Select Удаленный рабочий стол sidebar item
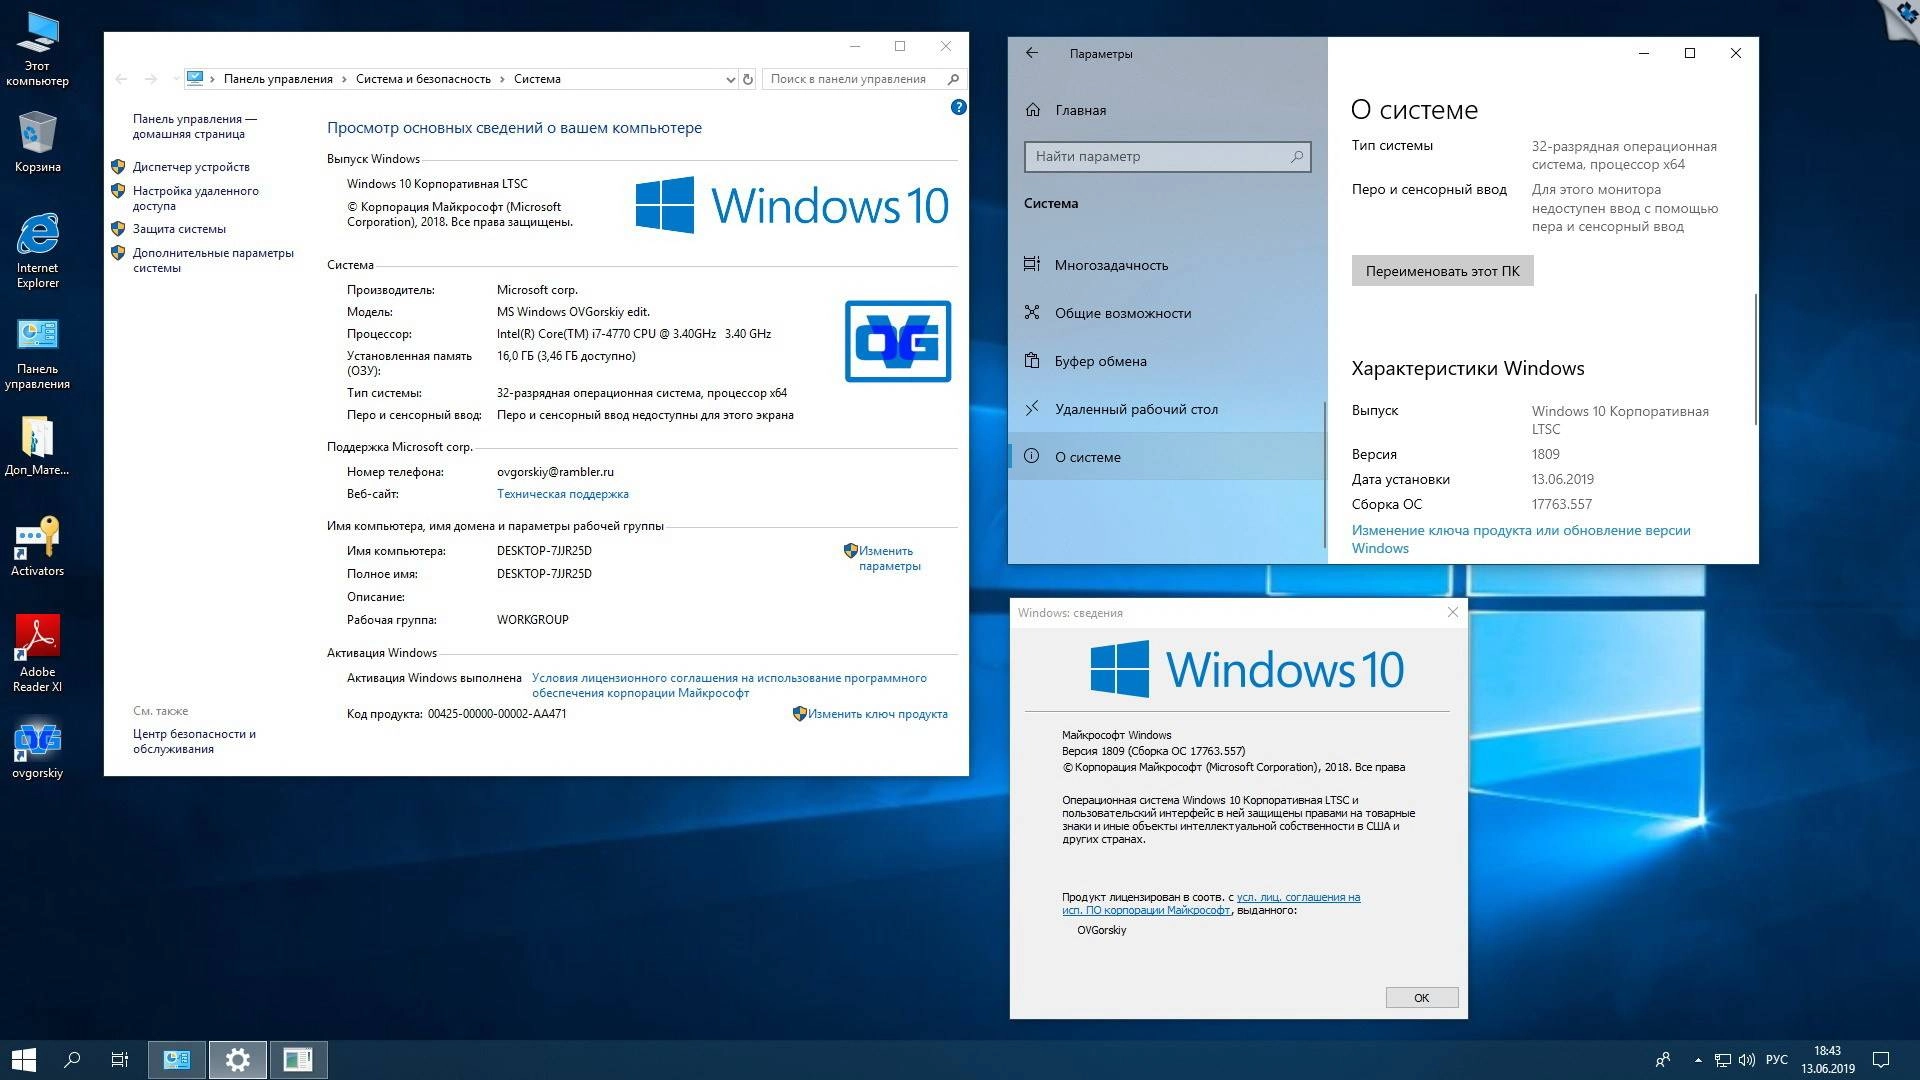Viewport: 1920px width, 1080px height. click(x=1167, y=409)
